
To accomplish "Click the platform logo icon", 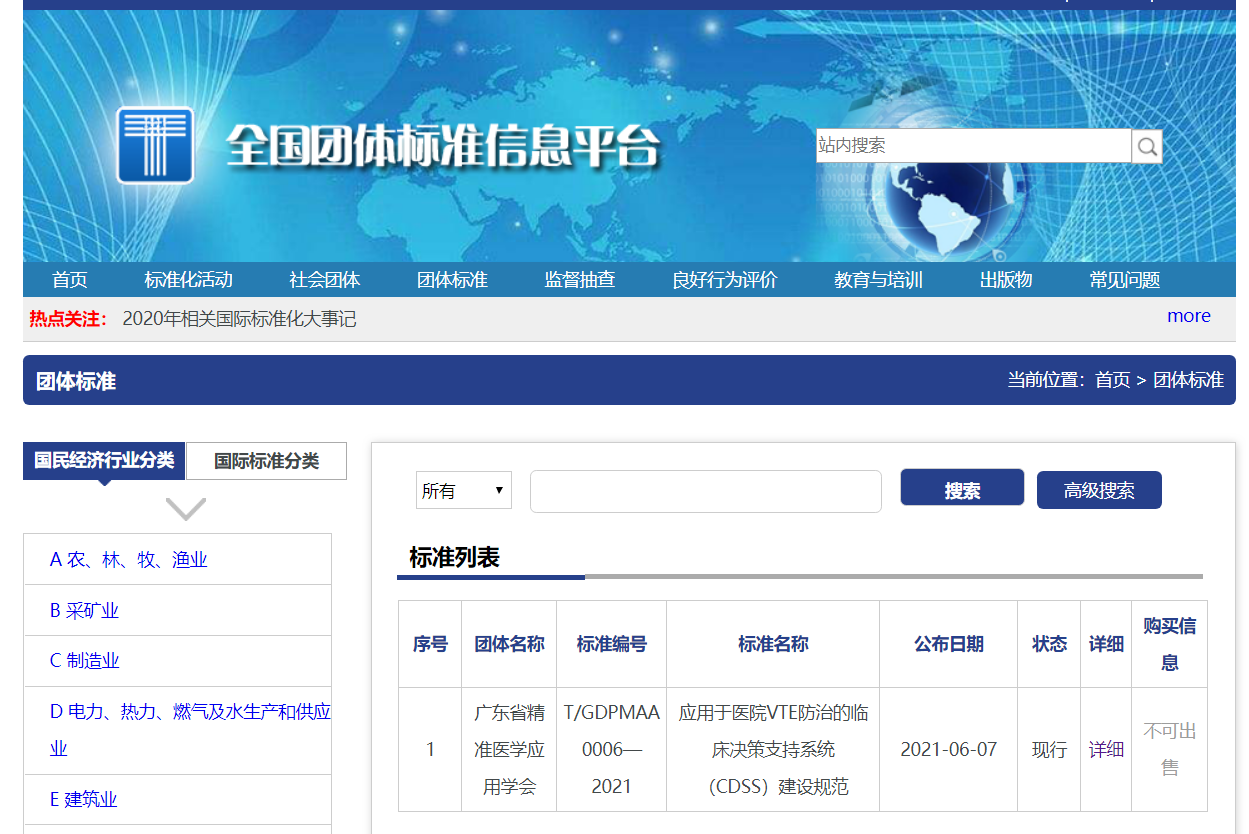I will point(155,146).
